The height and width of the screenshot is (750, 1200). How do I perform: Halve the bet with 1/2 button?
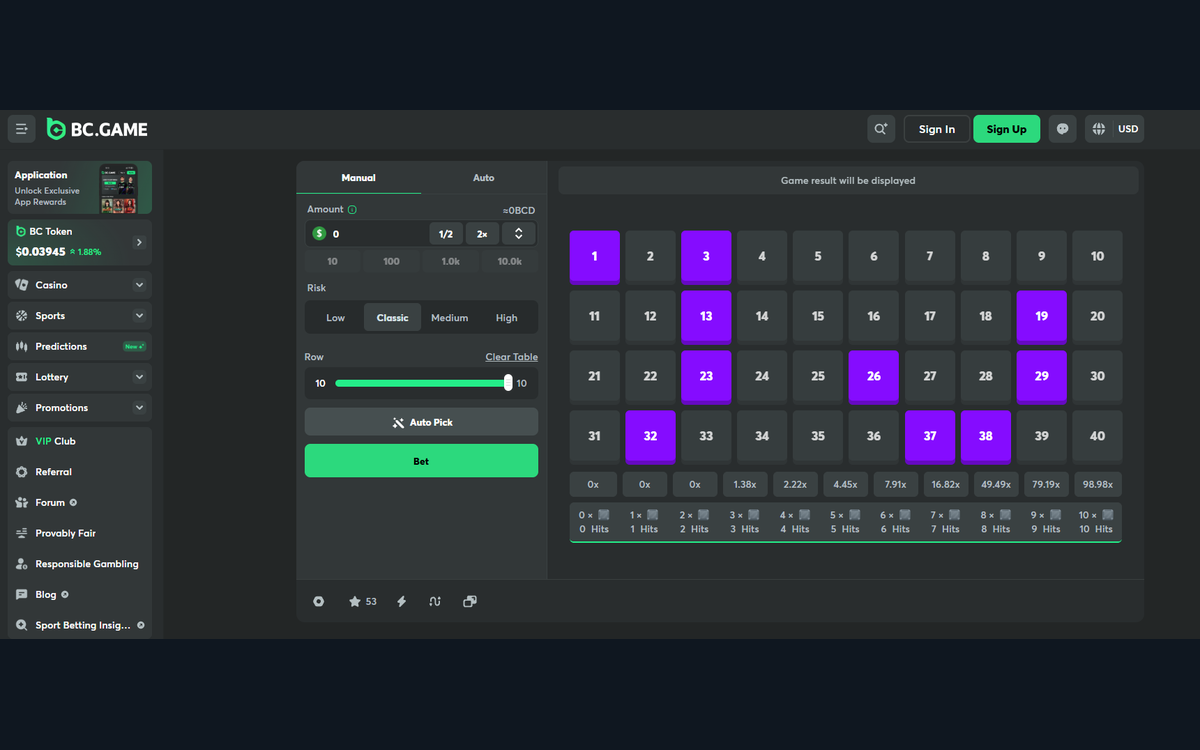446,234
